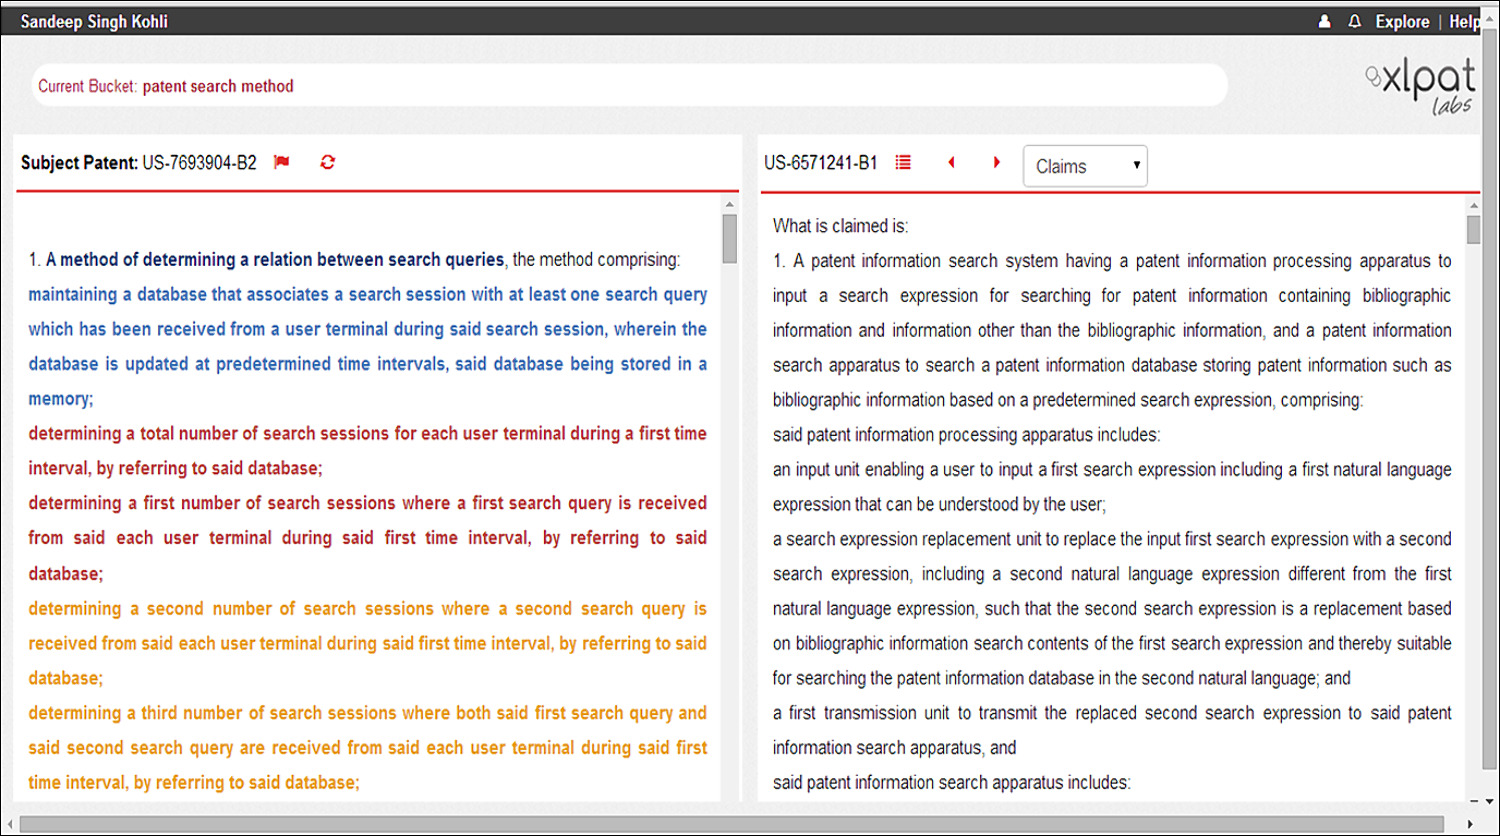The height and width of the screenshot is (836, 1500).
Task: Click bucket name 'patent search method'
Action: coord(218,86)
